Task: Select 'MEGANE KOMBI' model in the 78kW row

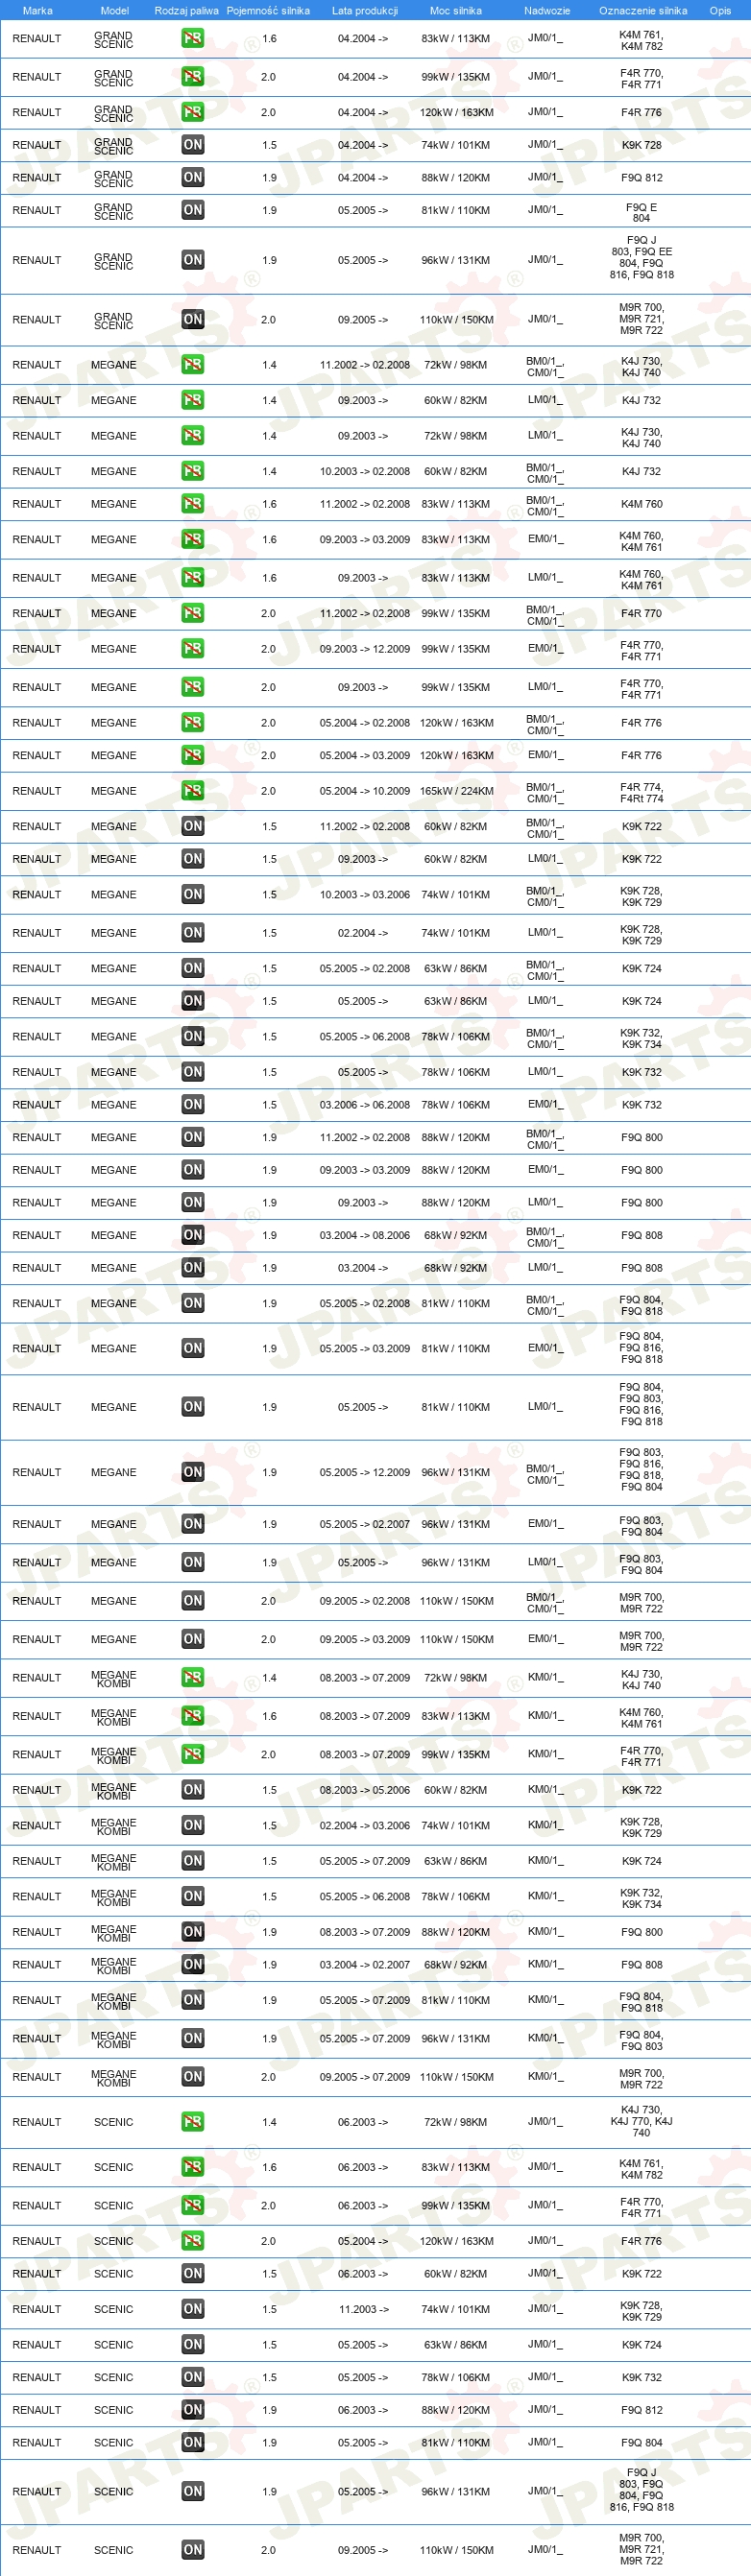Action: pos(114,1897)
